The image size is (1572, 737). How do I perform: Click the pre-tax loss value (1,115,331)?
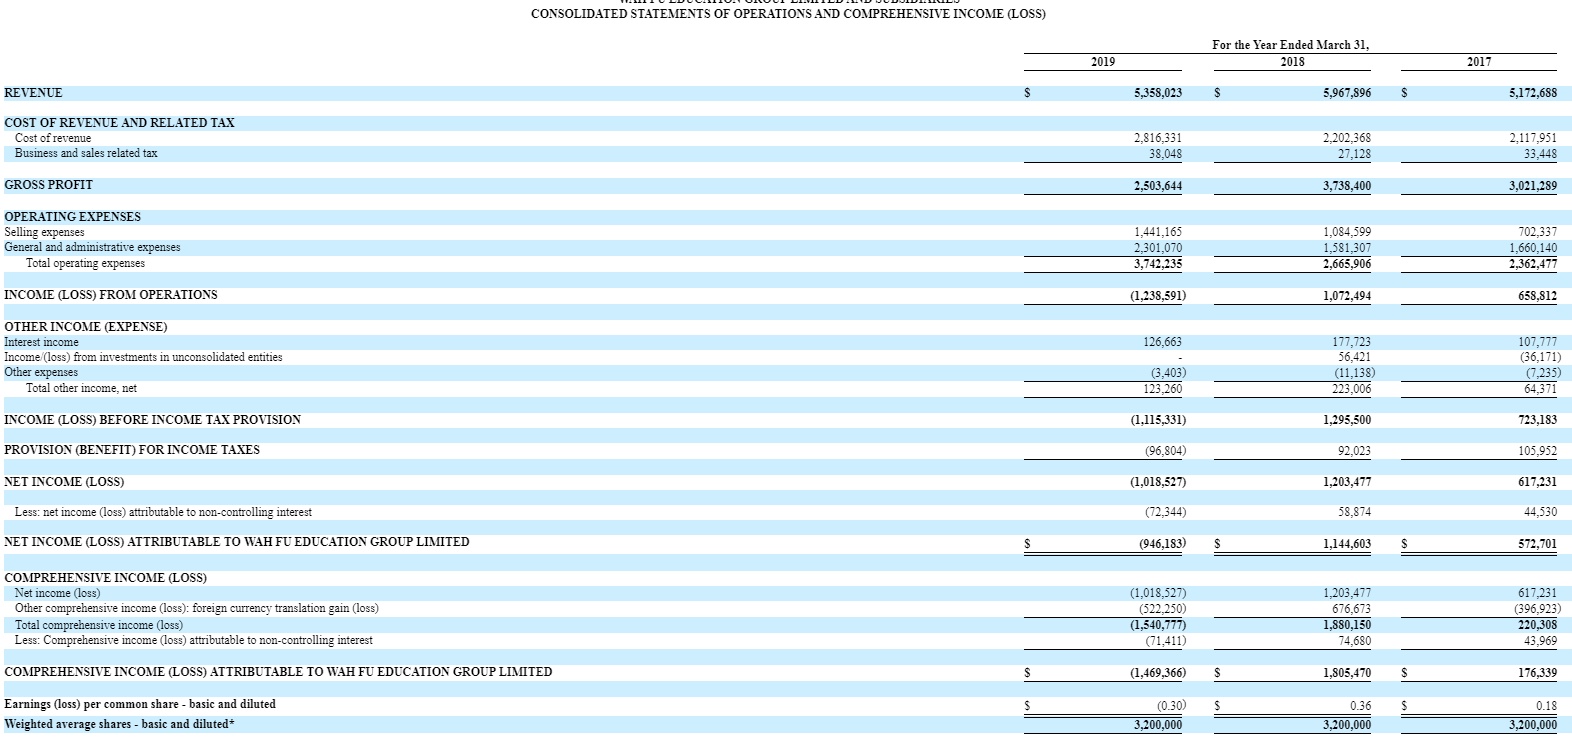(1158, 420)
